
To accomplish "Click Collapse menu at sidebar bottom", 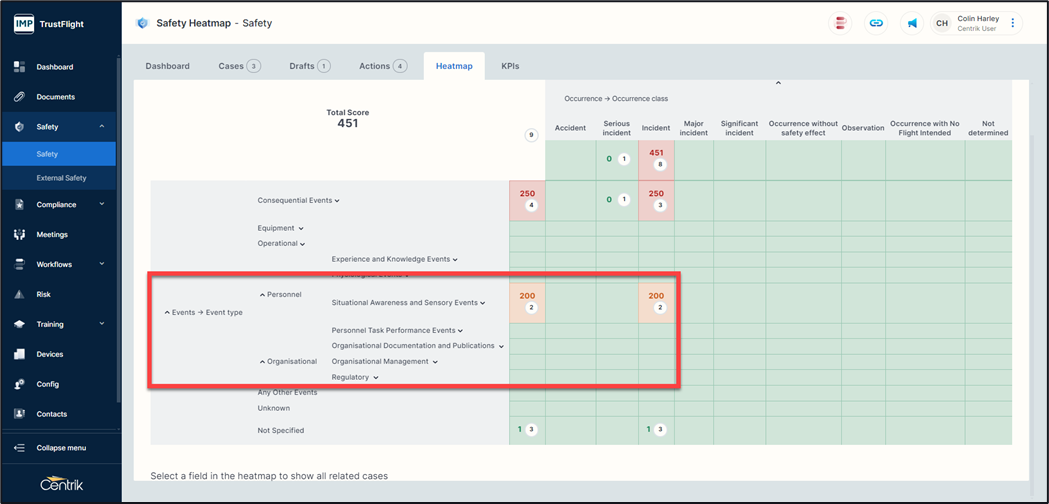I will [x=60, y=448].
